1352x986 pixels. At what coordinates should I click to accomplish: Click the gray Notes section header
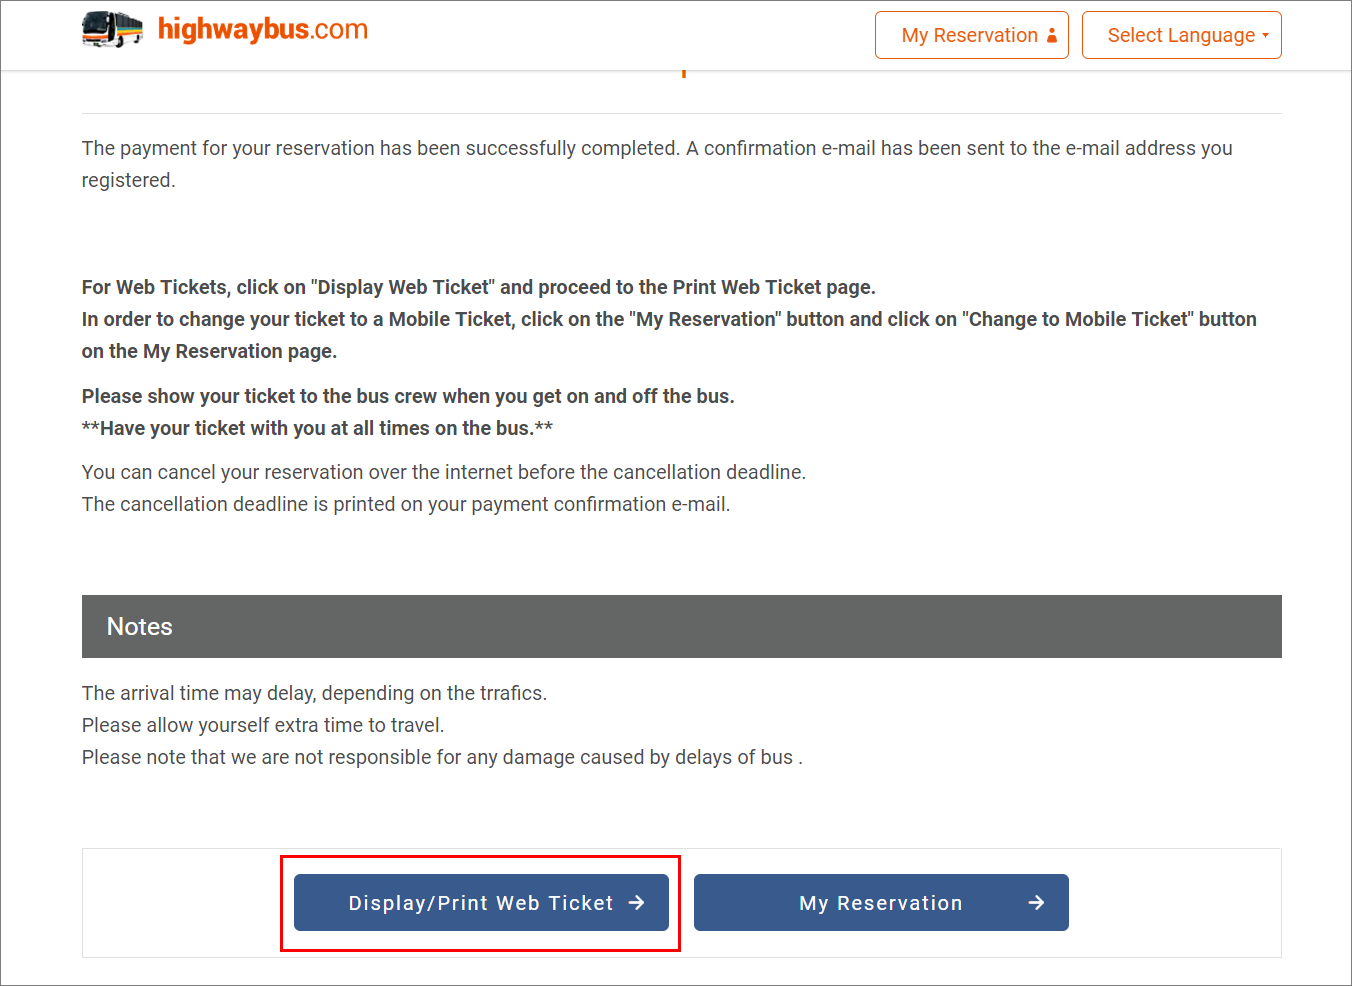681,627
